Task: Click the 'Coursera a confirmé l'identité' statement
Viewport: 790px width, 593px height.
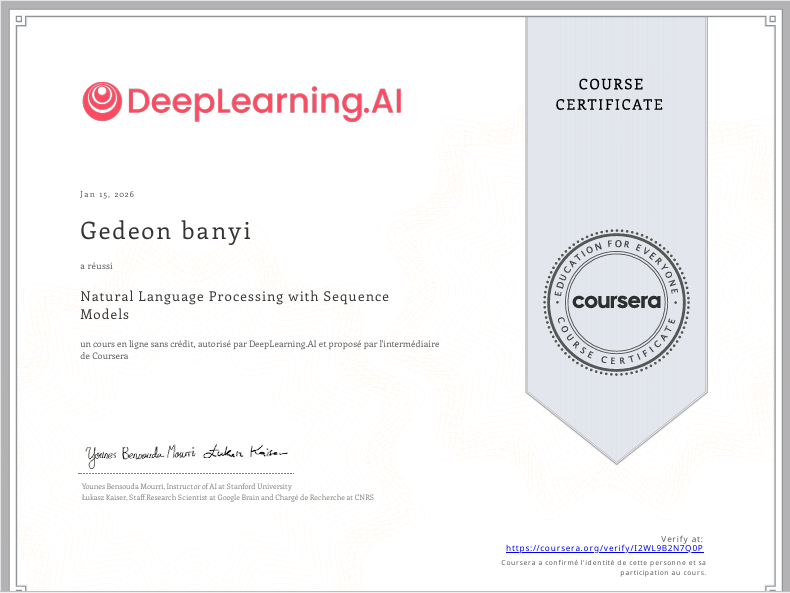Action: coord(604,567)
